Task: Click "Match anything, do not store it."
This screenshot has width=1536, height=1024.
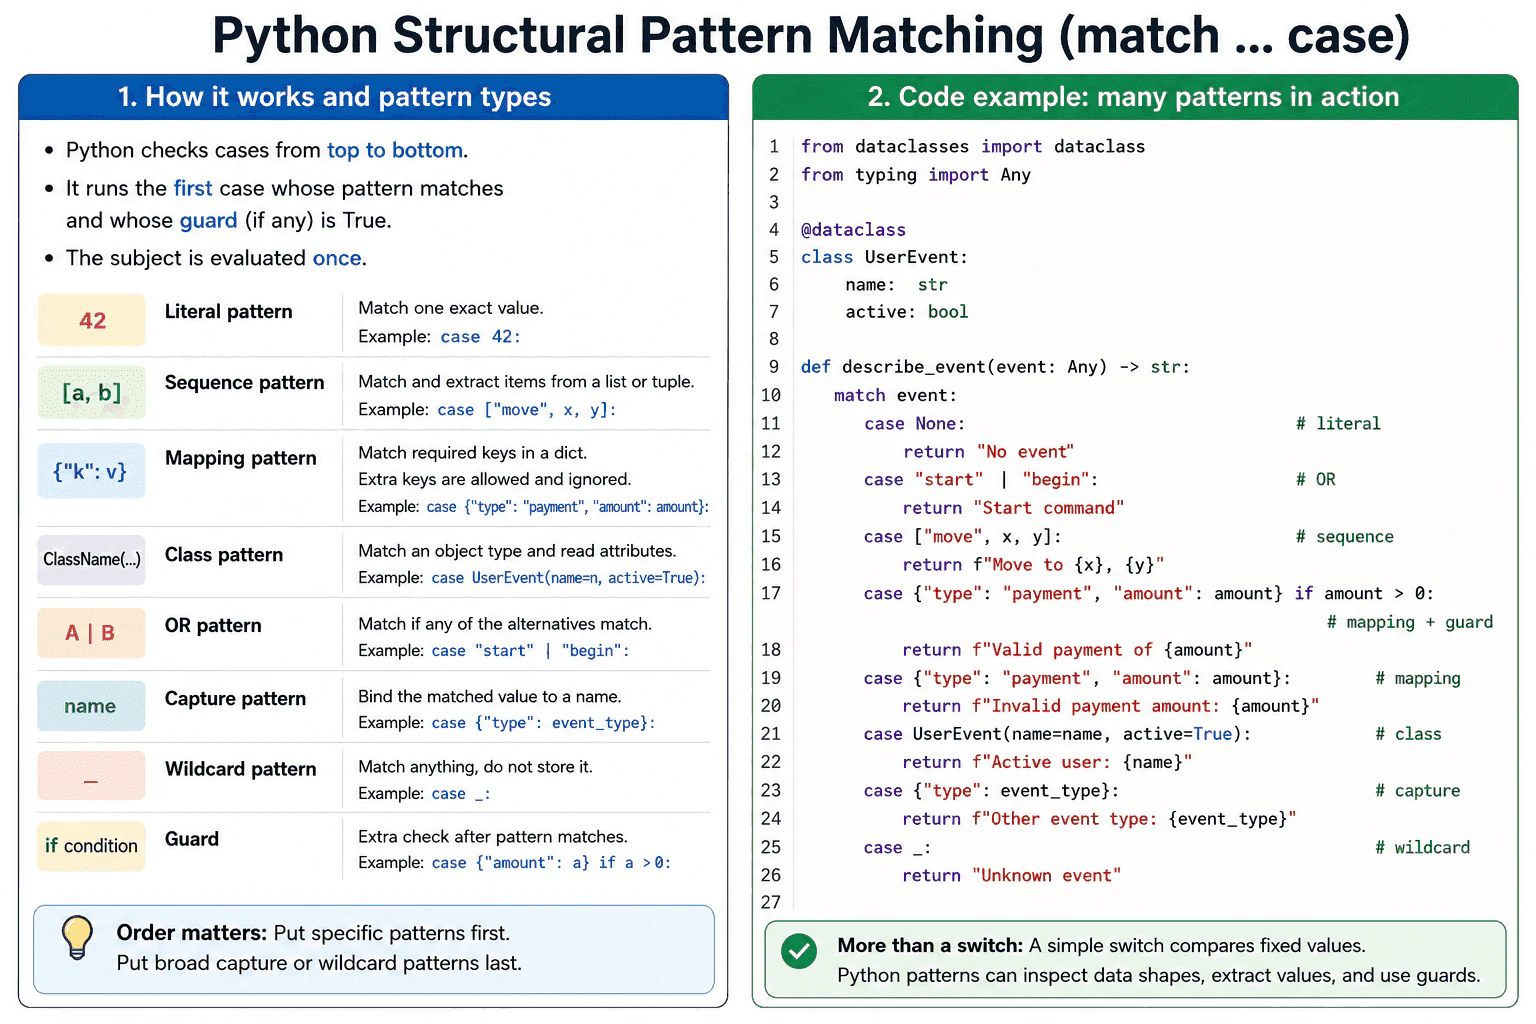Action: click(476, 767)
